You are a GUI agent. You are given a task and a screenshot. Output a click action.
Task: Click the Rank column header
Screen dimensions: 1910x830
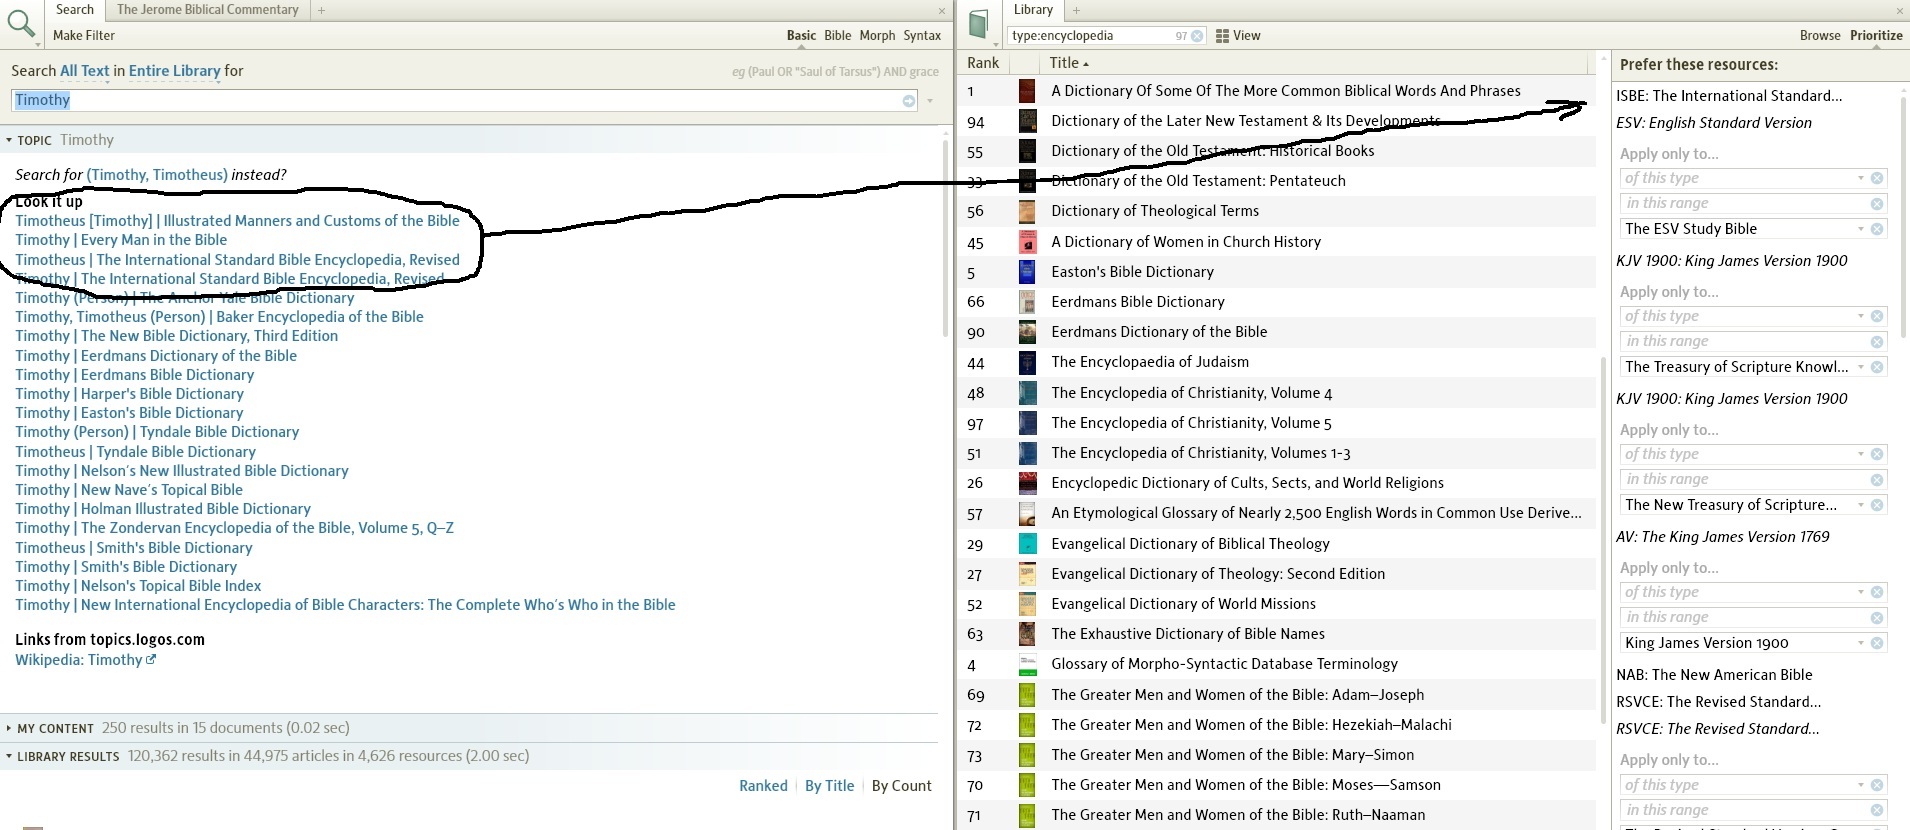pos(983,63)
